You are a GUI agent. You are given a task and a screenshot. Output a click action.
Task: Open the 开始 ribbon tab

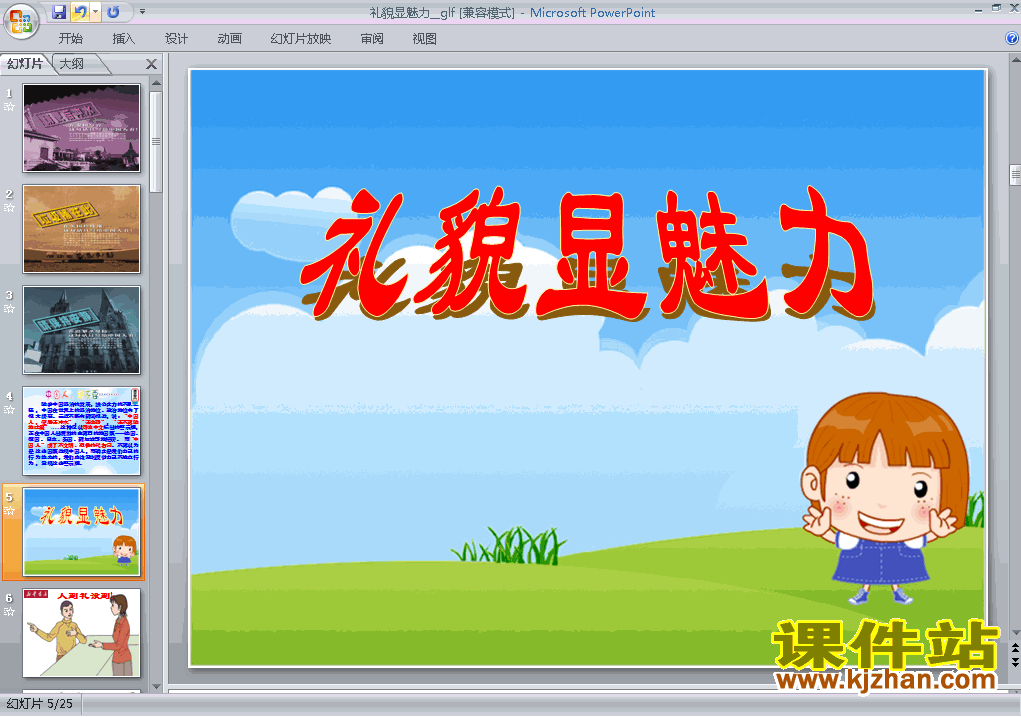click(70, 39)
